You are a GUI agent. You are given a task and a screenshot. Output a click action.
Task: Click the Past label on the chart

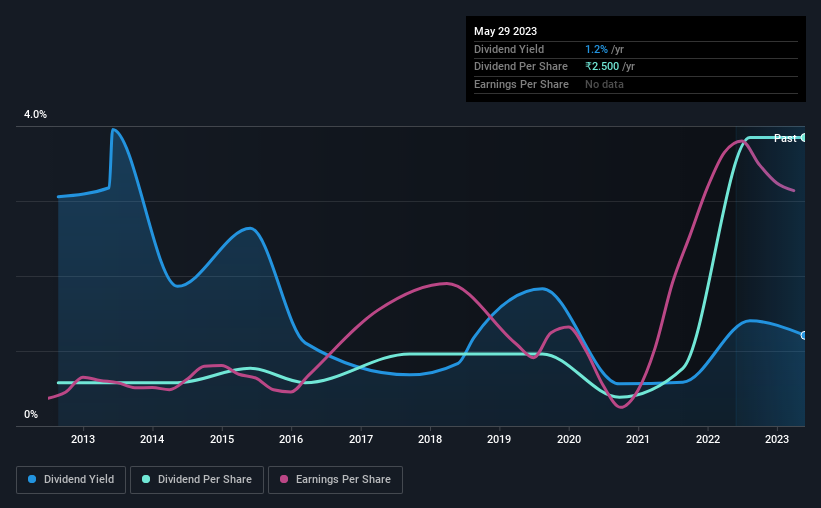click(x=785, y=138)
